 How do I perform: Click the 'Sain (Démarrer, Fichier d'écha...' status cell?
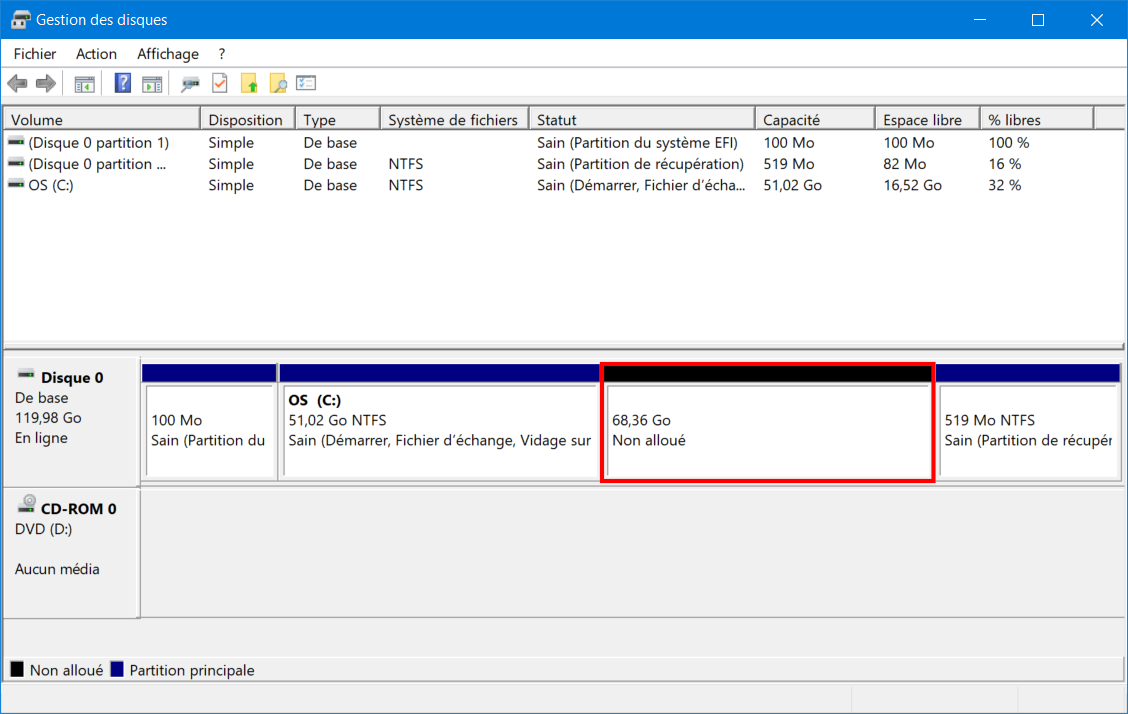(641, 185)
